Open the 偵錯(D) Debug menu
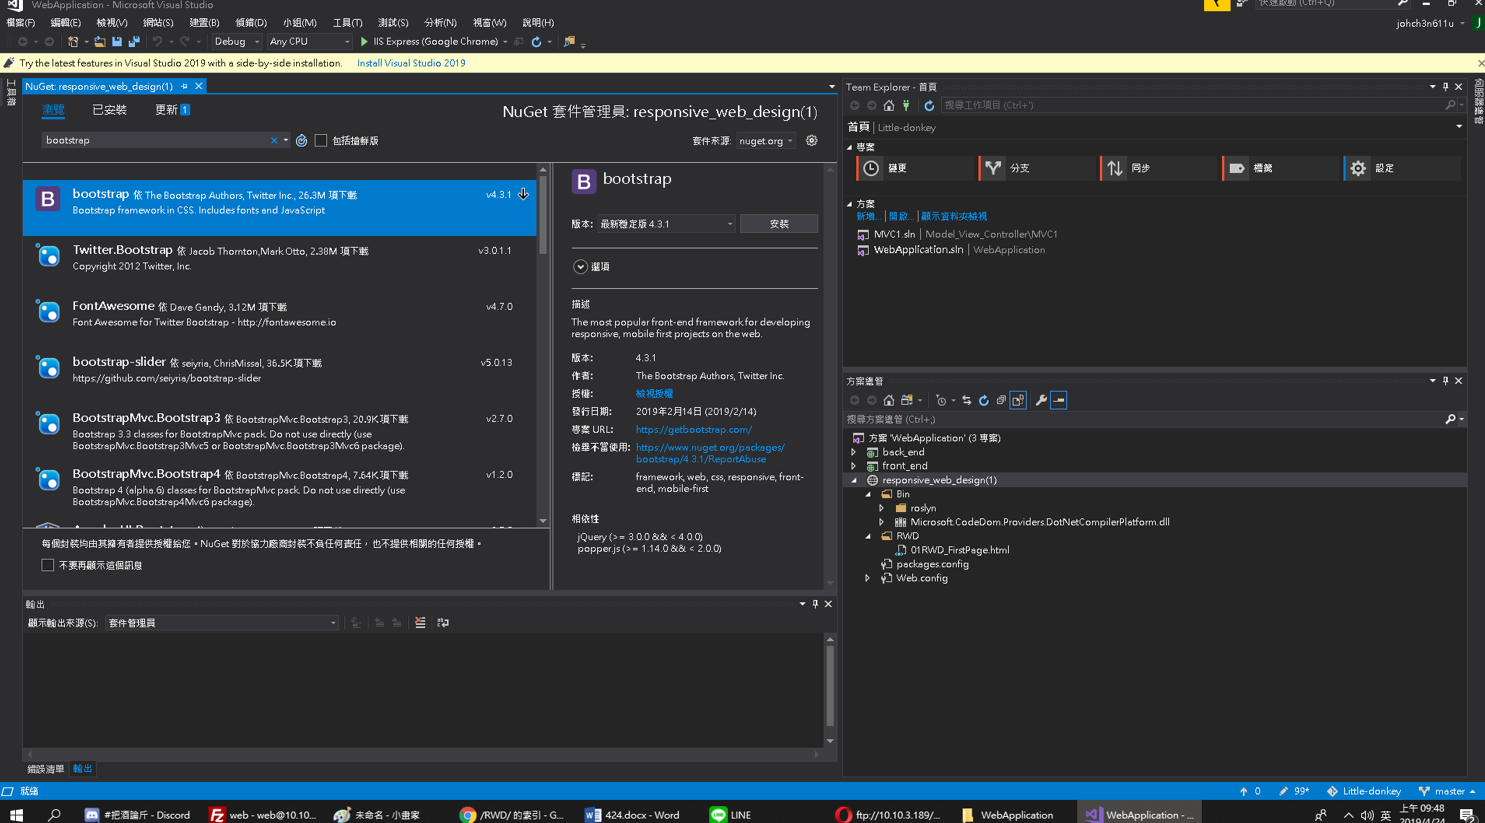Image resolution: width=1485 pixels, height=823 pixels. pyautogui.click(x=251, y=23)
